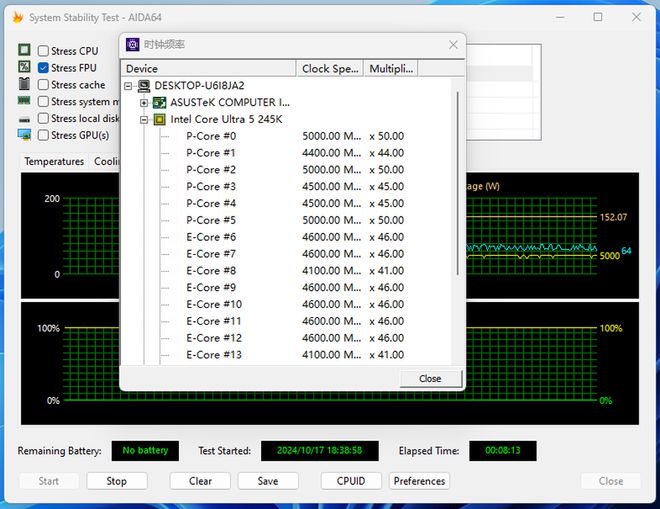Switch to the Temperatures tab
This screenshot has height=509, width=660.
pyautogui.click(x=54, y=161)
